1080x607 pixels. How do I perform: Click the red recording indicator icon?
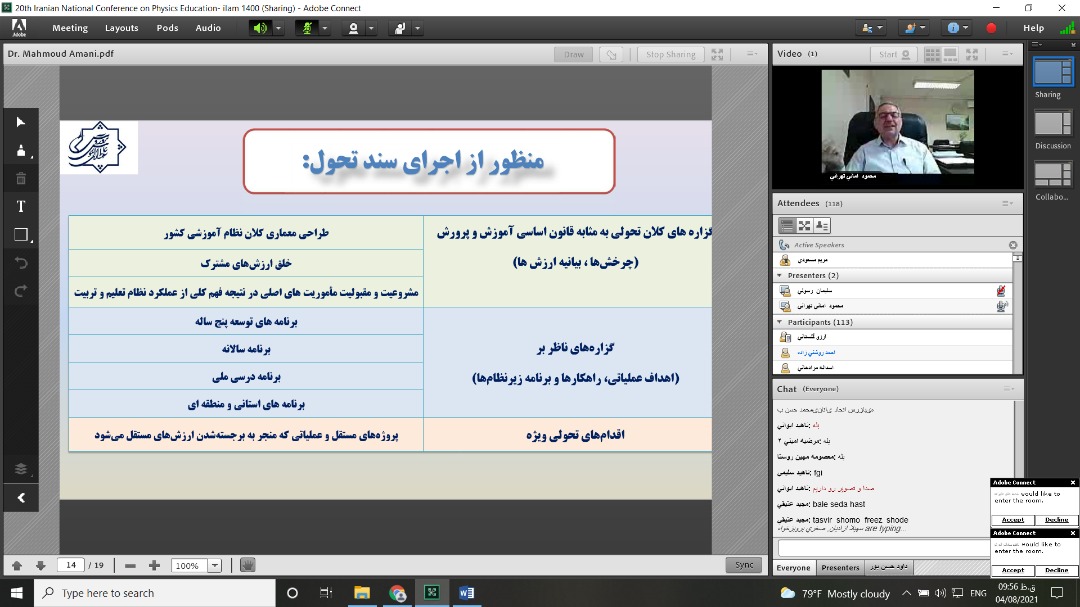point(991,28)
